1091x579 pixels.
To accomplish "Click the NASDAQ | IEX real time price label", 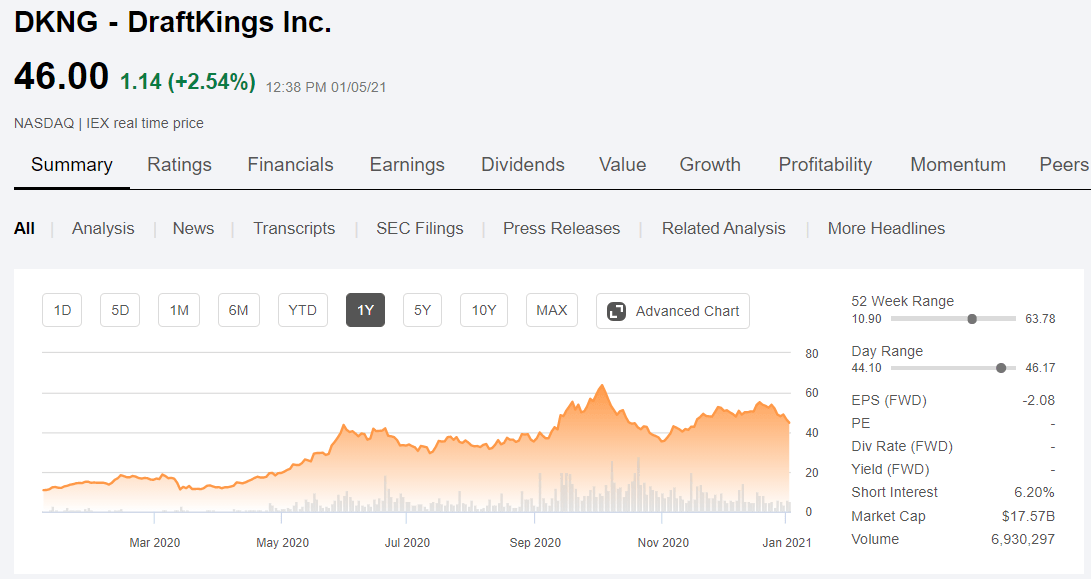I will click(x=109, y=123).
